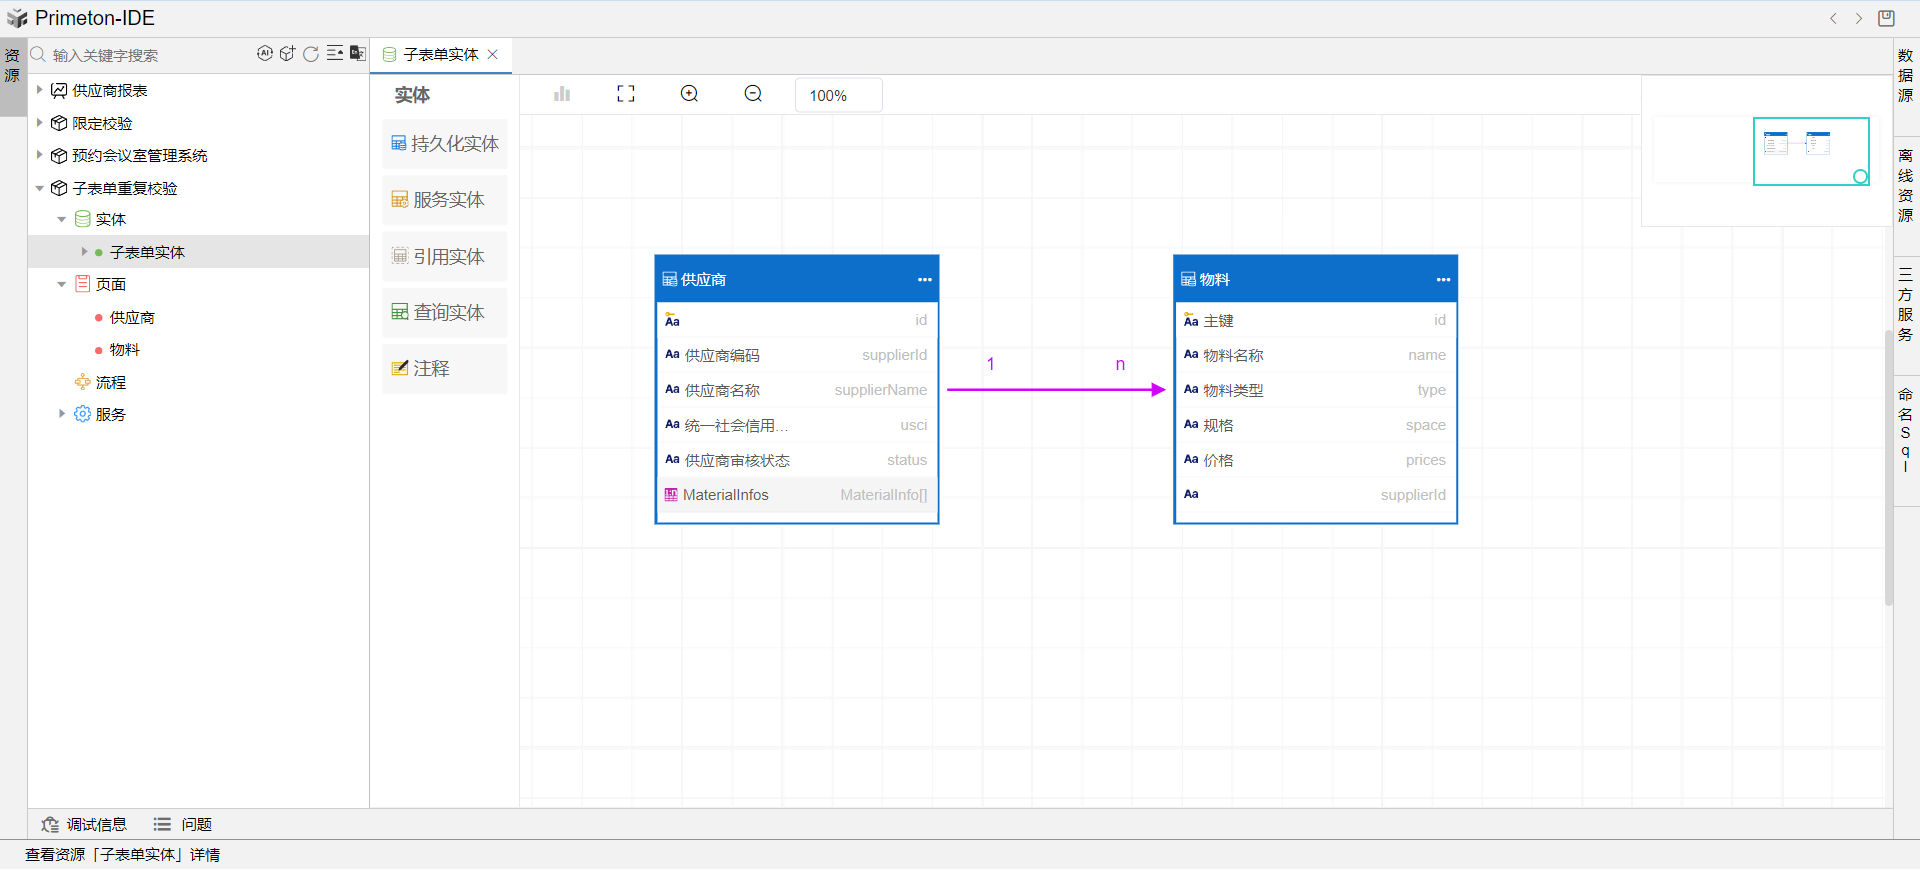Zoom out on the entity diagram
1920x870 pixels.
tap(753, 94)
